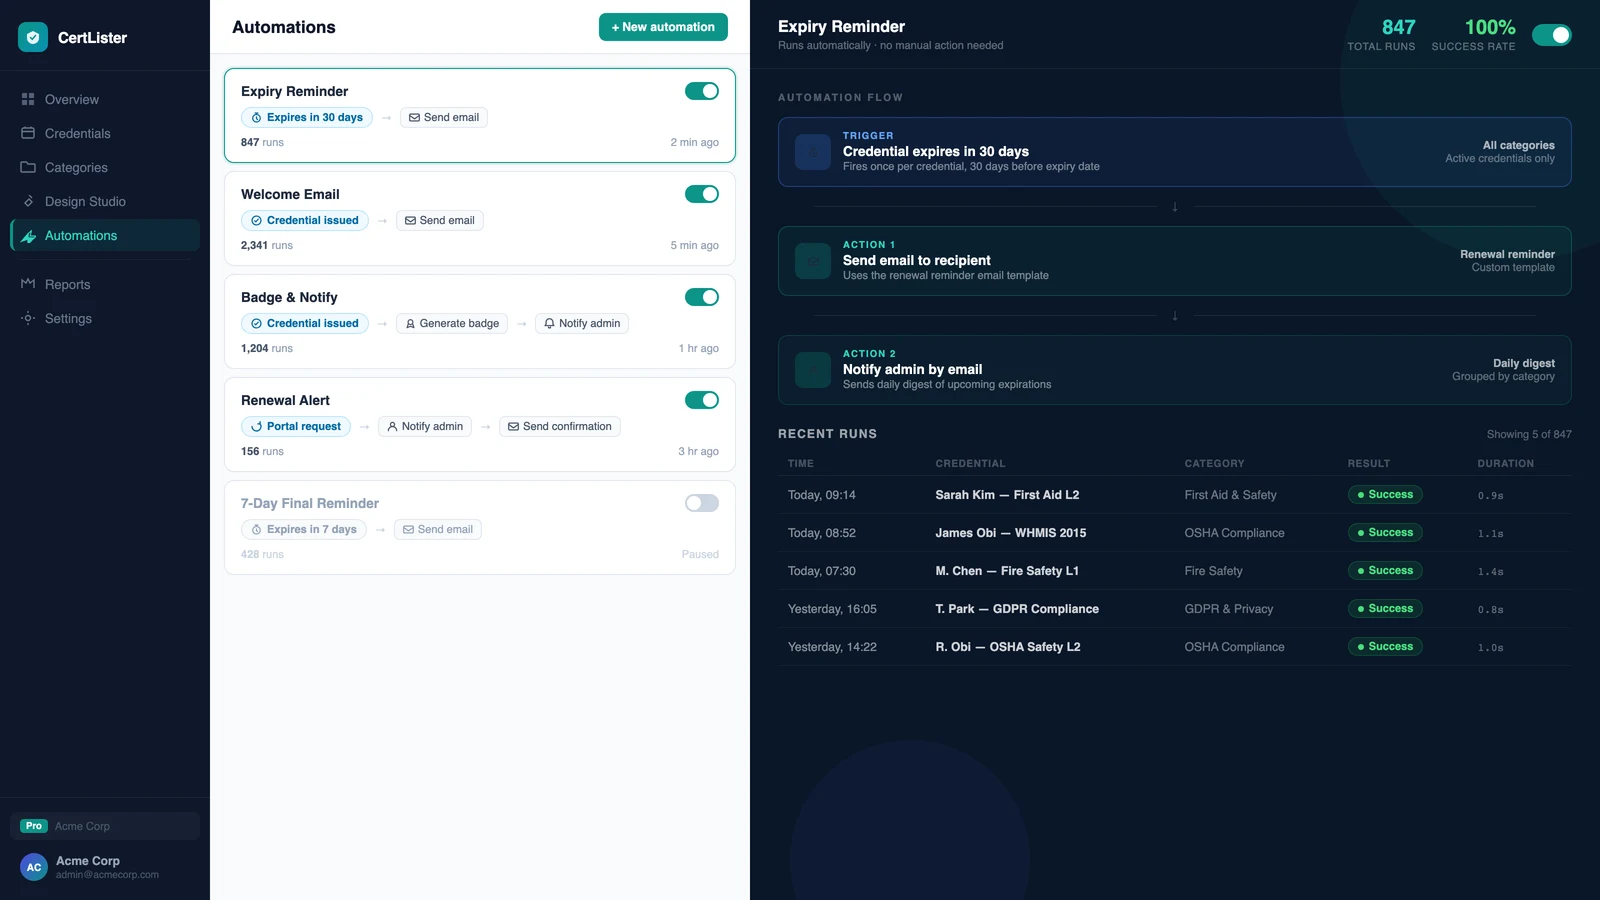
Task: Click Notify admin chip in Renewal Alert card
Action: 425,426
